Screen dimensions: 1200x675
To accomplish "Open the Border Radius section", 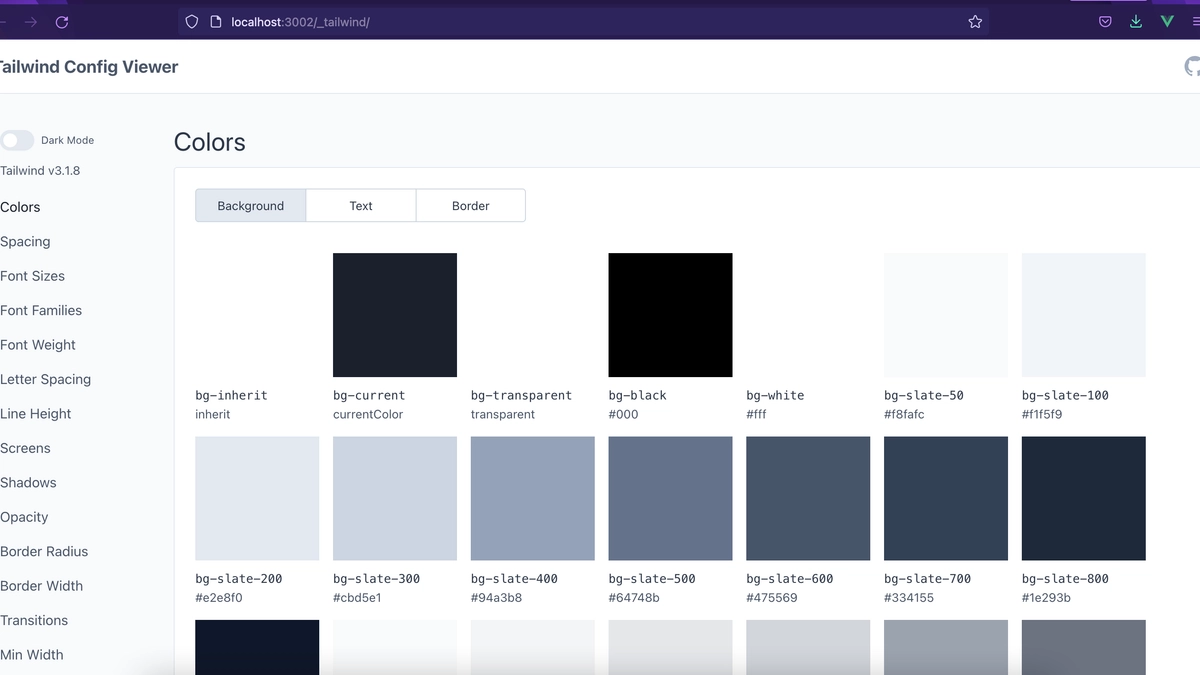I will (x=44, y=551).
